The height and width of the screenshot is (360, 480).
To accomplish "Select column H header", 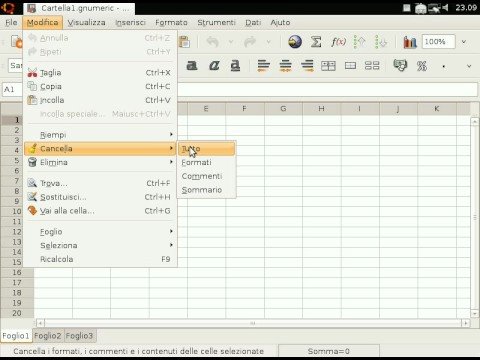I will 322,109.
